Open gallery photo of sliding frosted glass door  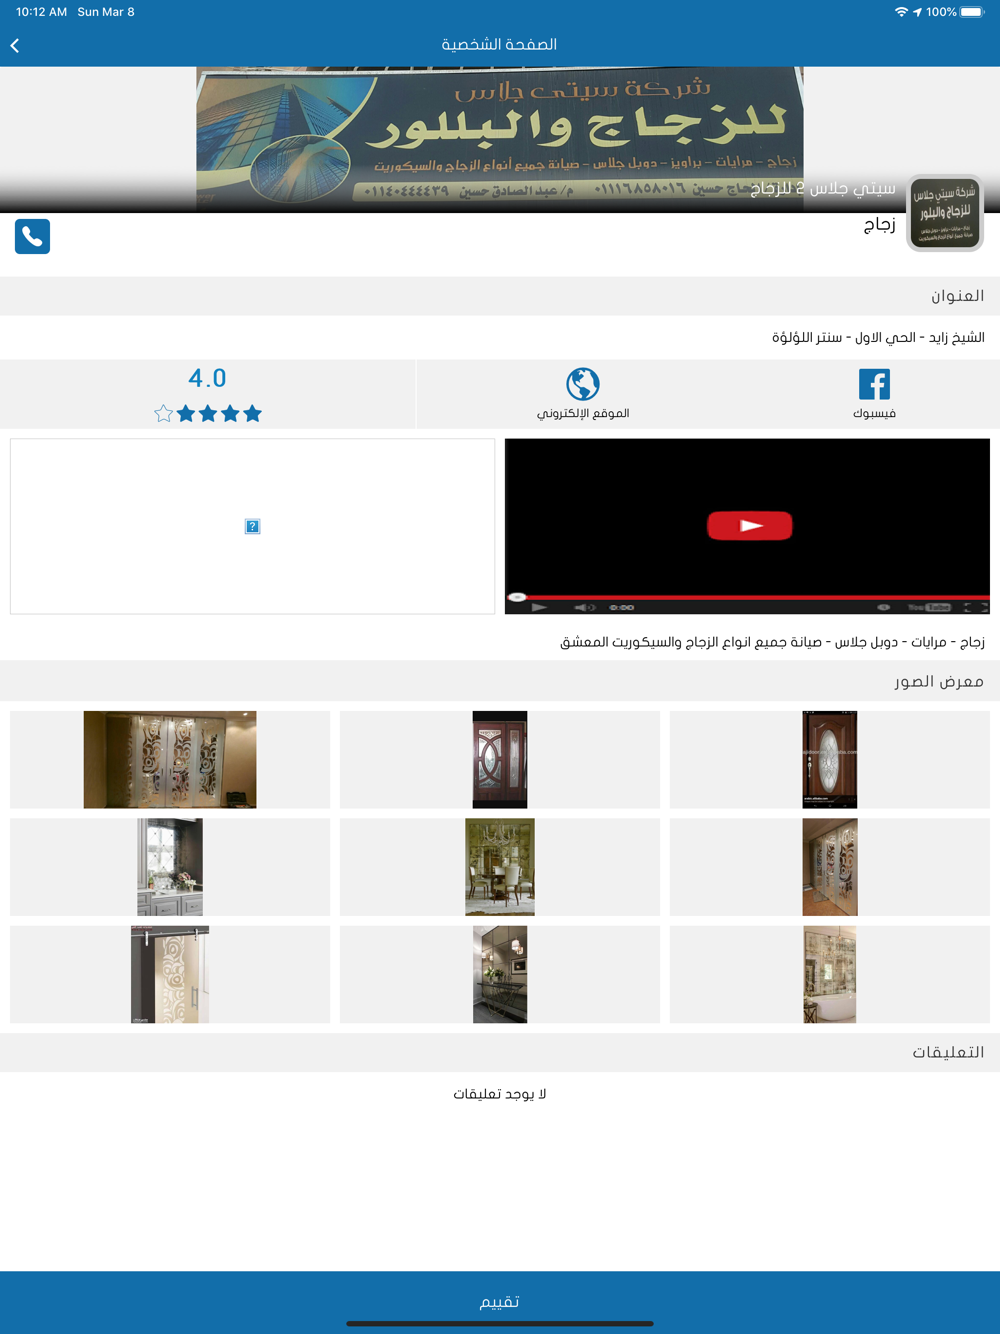[170, 974]
